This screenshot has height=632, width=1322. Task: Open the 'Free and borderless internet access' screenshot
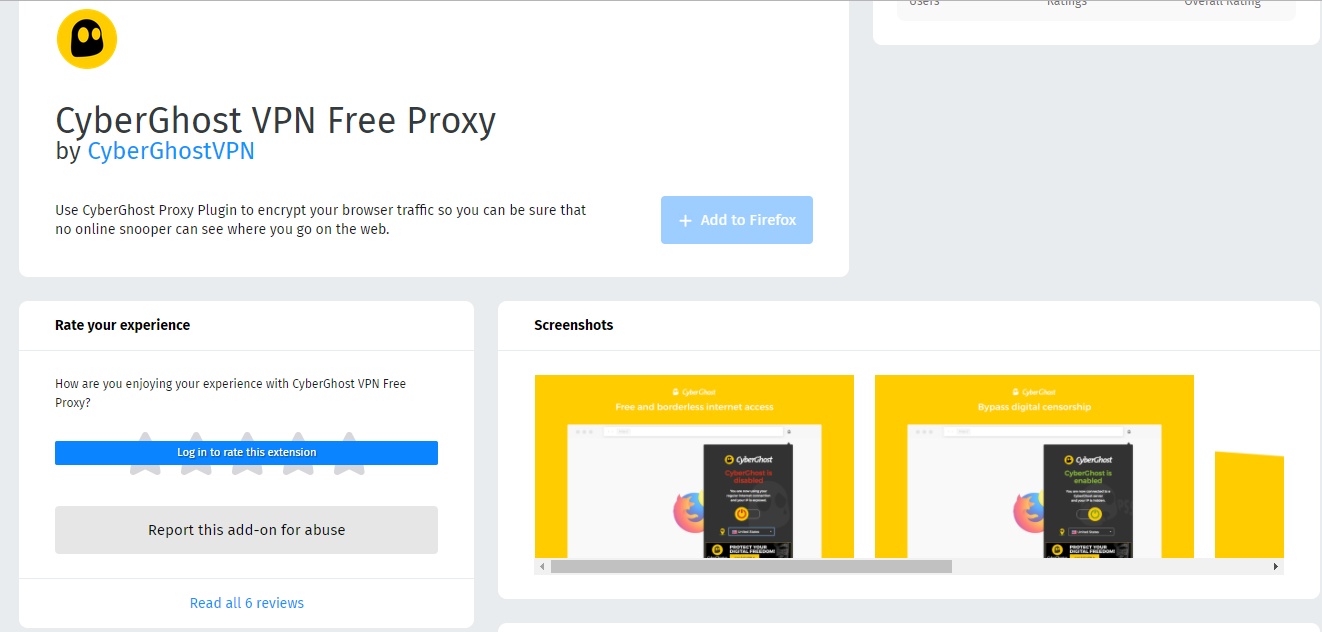click(x=694, y=466)
